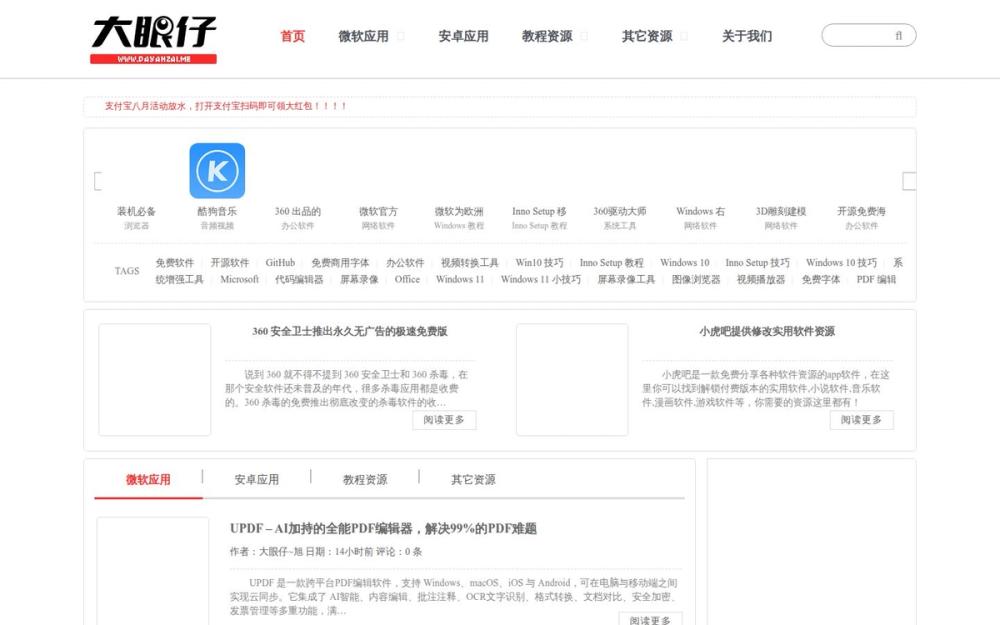Focus the header search field

pos(869,35)
